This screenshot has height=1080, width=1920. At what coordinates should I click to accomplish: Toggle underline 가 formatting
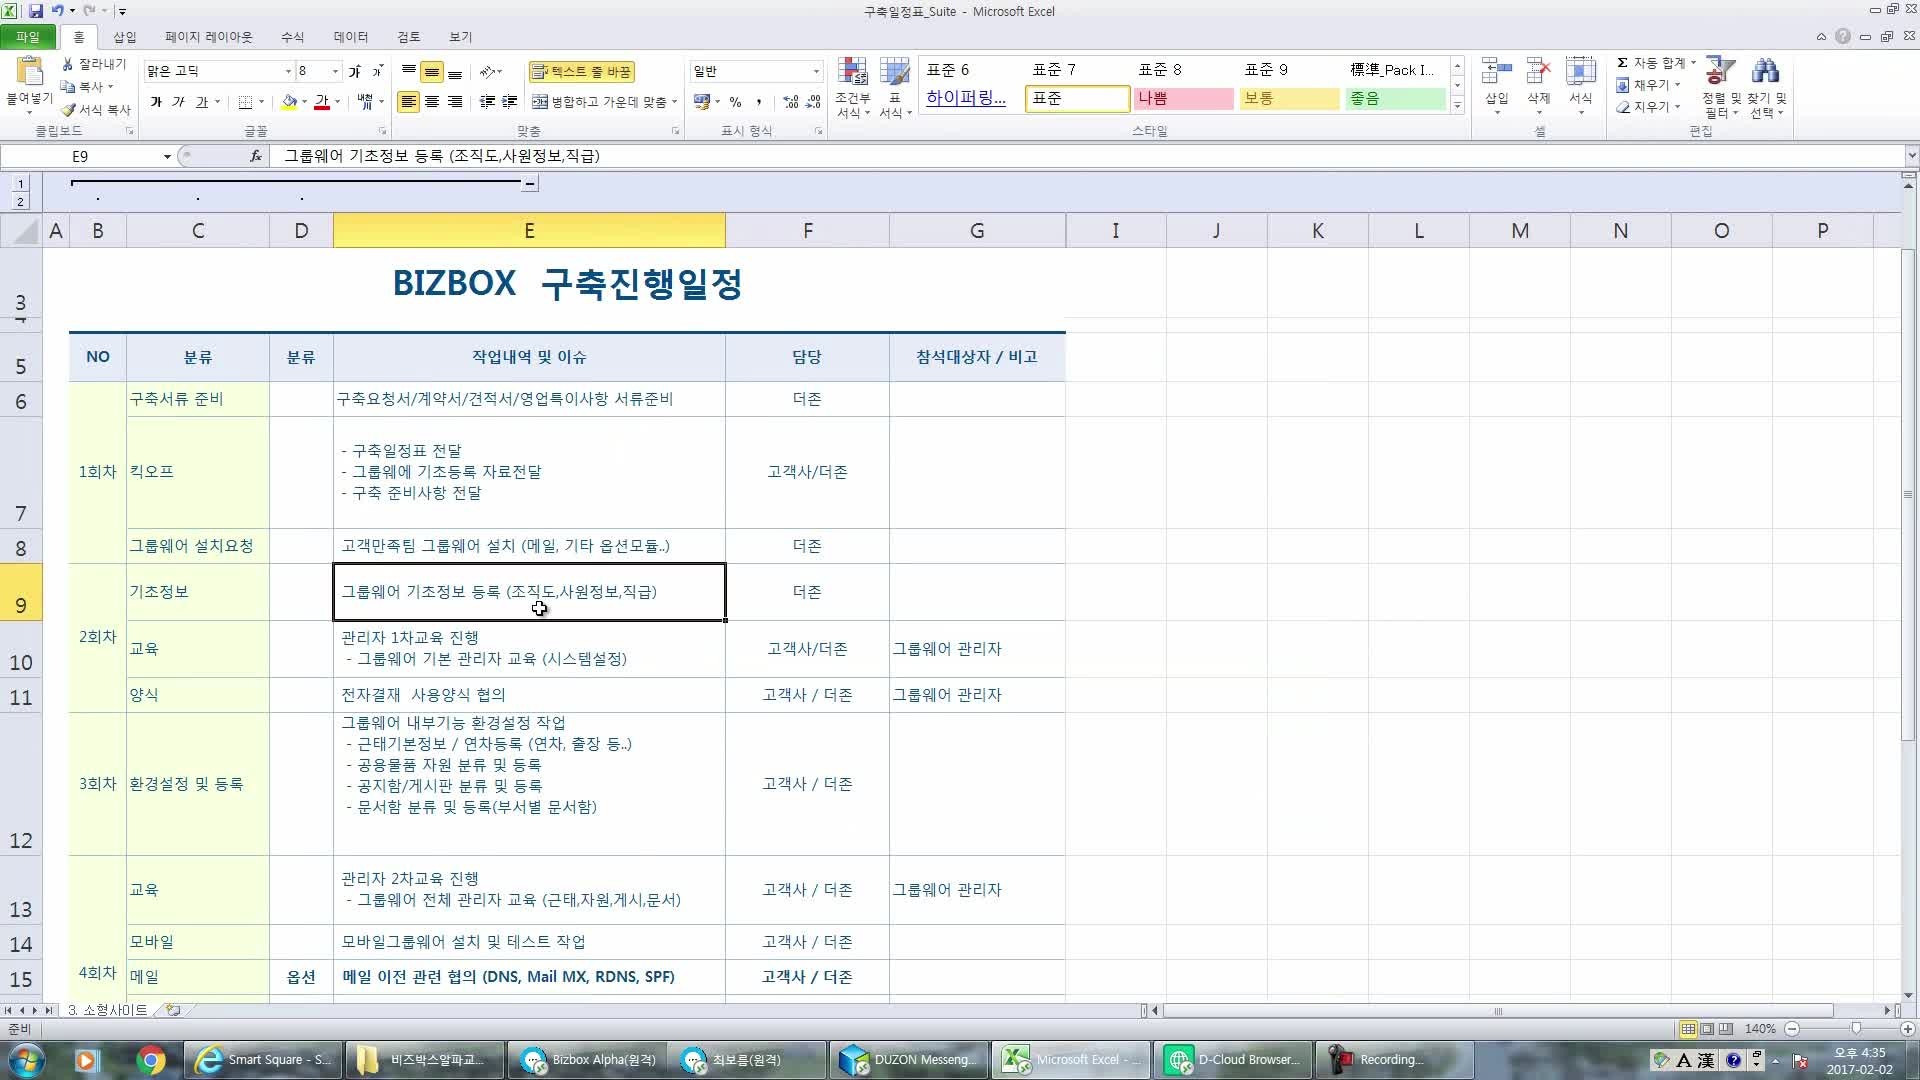point(201,102)
